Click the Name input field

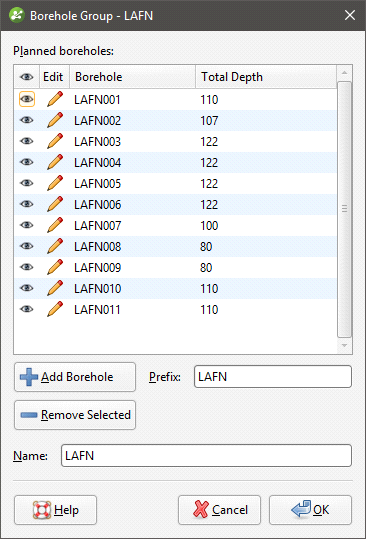point(206,456)
